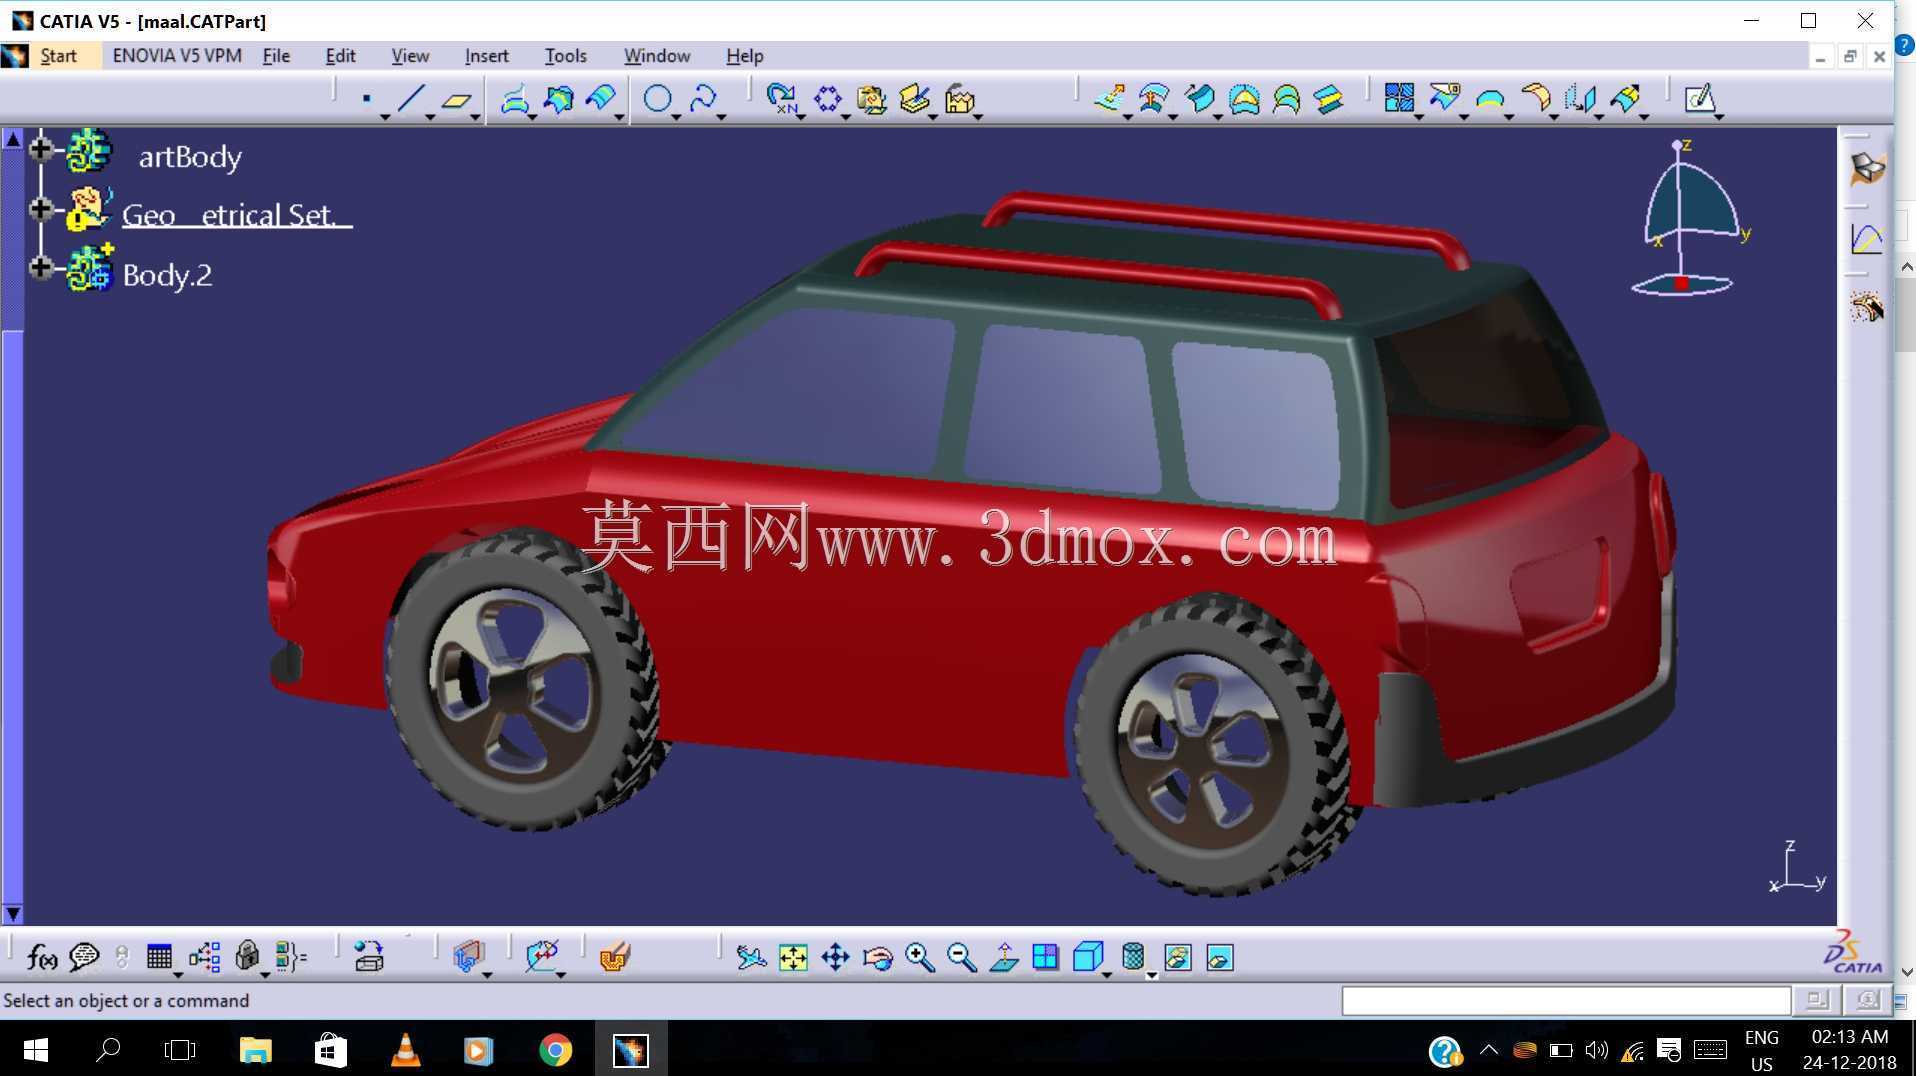Click the Shading cylinder icon
Screen dimensions: 1916x1076
click(1133, 957)
